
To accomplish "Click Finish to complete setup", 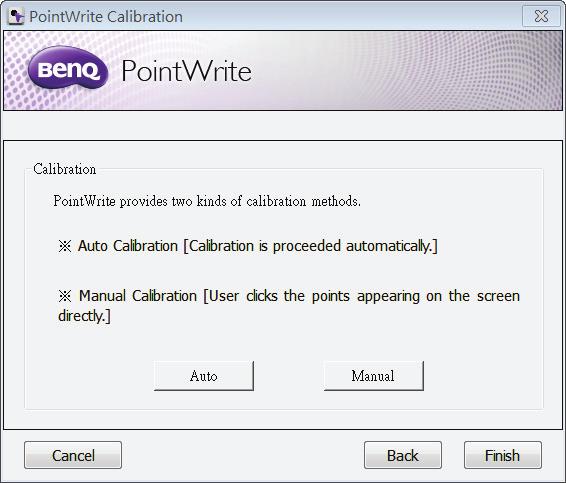I will tap(502, 455).
